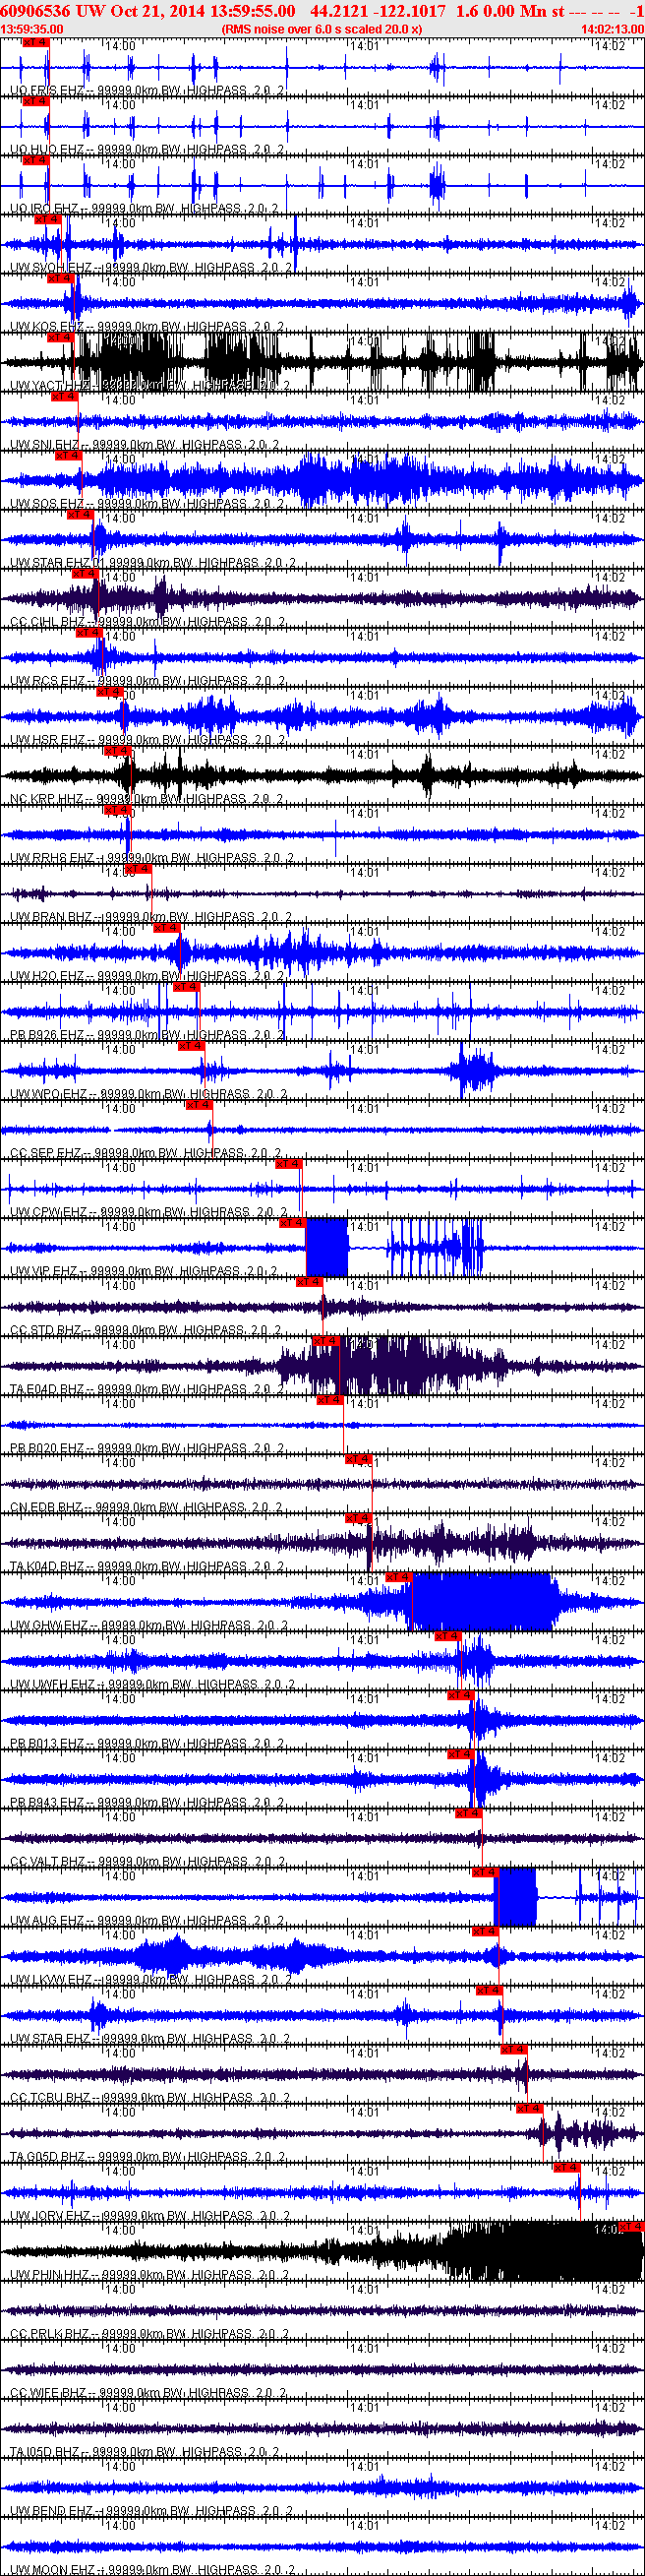Click the red pick marker on UW.AUG trace

pos(485,1871)
